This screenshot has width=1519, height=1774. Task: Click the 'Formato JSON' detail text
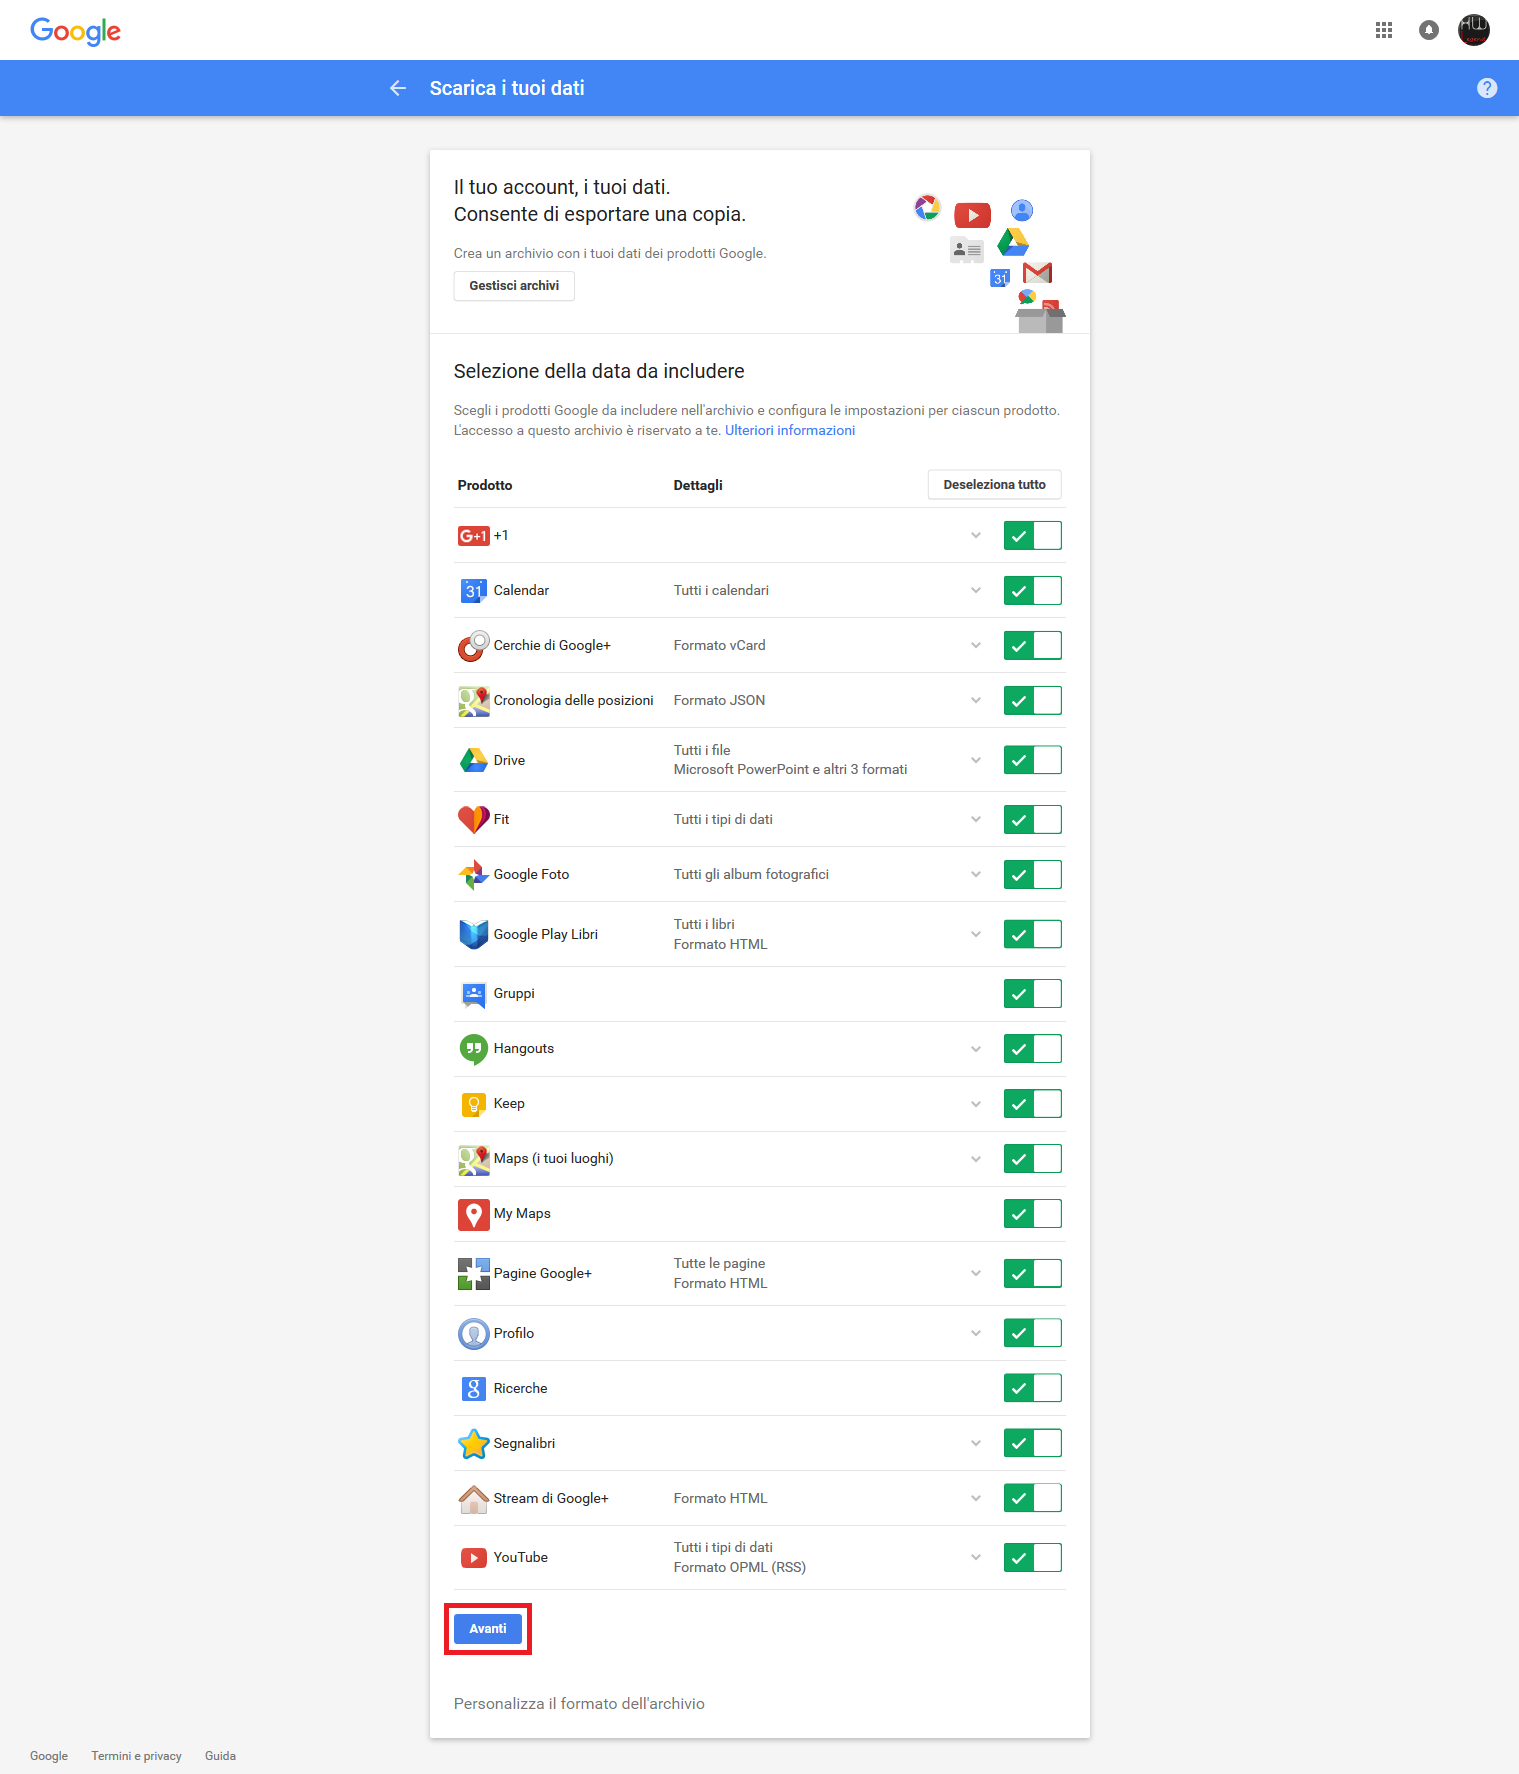[x=719, y=701]
